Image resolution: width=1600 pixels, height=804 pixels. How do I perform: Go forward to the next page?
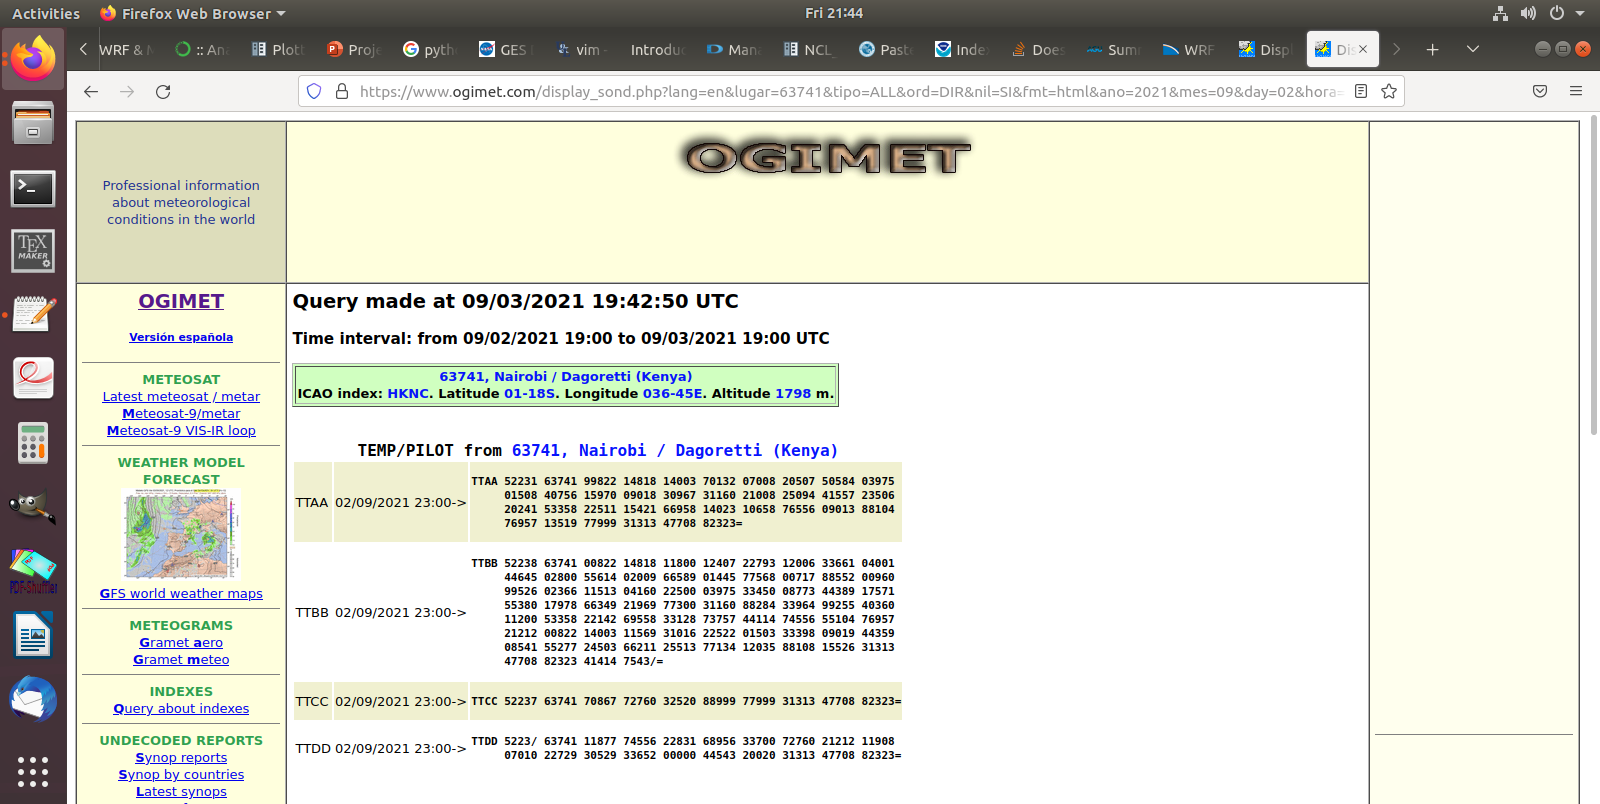point(127,91)
